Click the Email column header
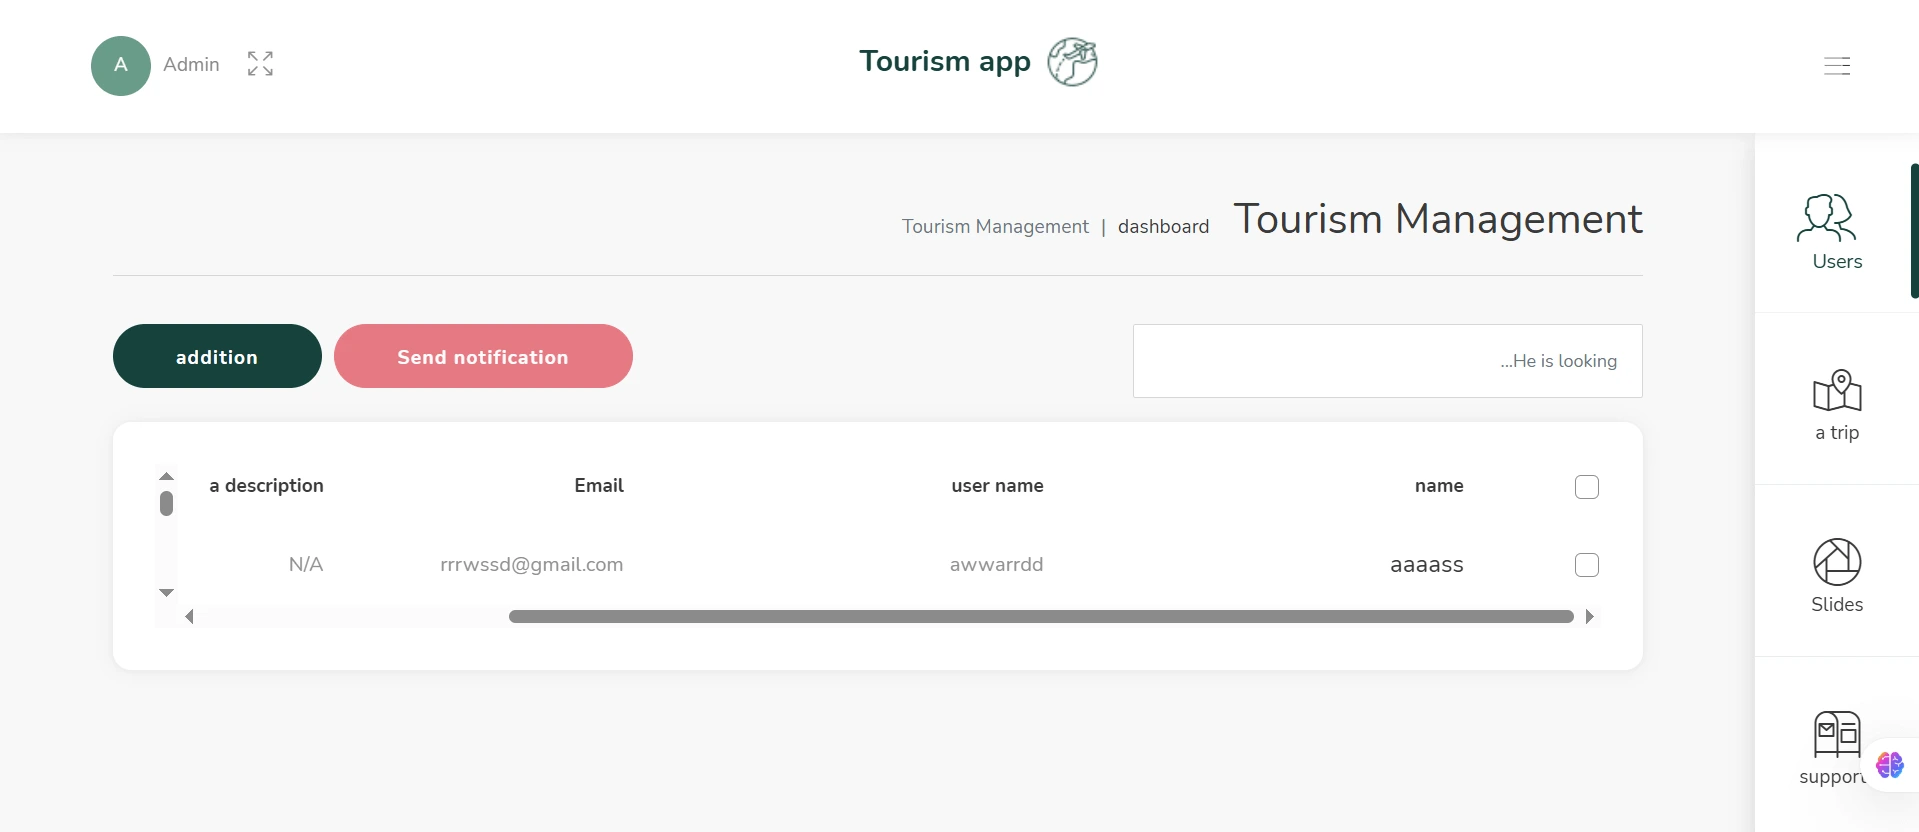Image resolution: width=1919 pixels, height=832 pixels. coord(599,486)
